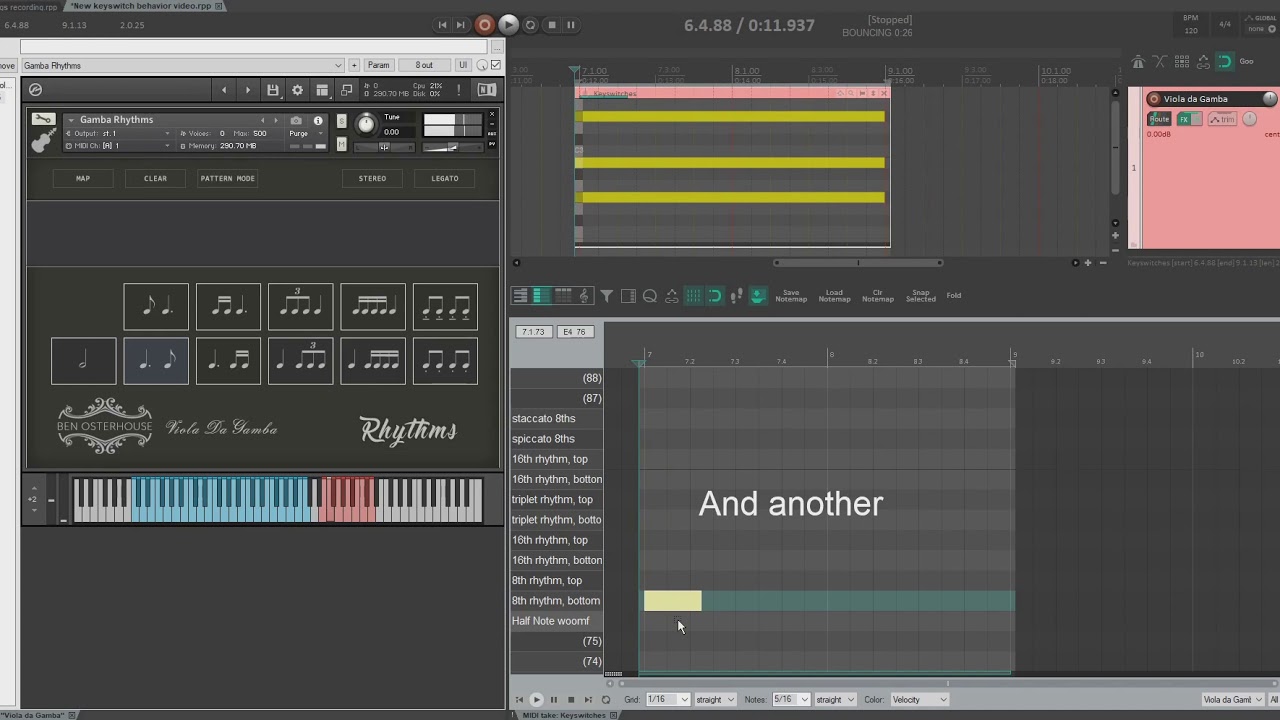The image size is (1280, 720).
Task: Select the dotted quarter-eighth rhythm pattern
Action: [x=156, y=361]
